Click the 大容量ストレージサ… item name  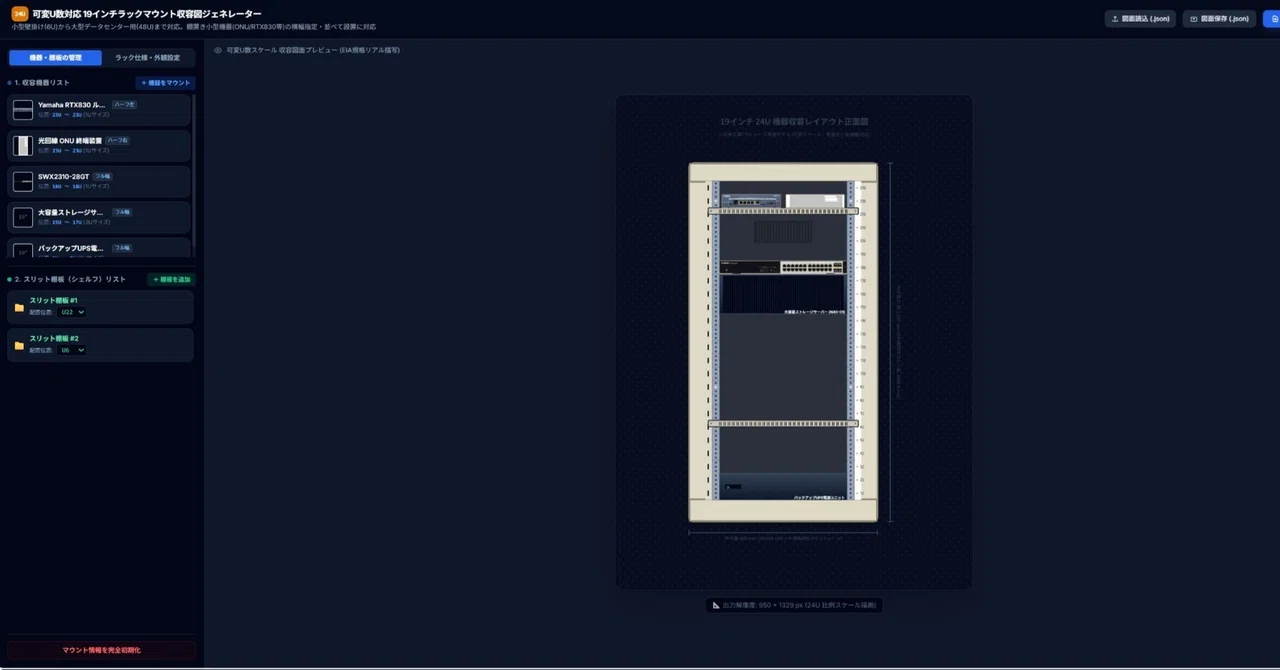tap(71, 212)
